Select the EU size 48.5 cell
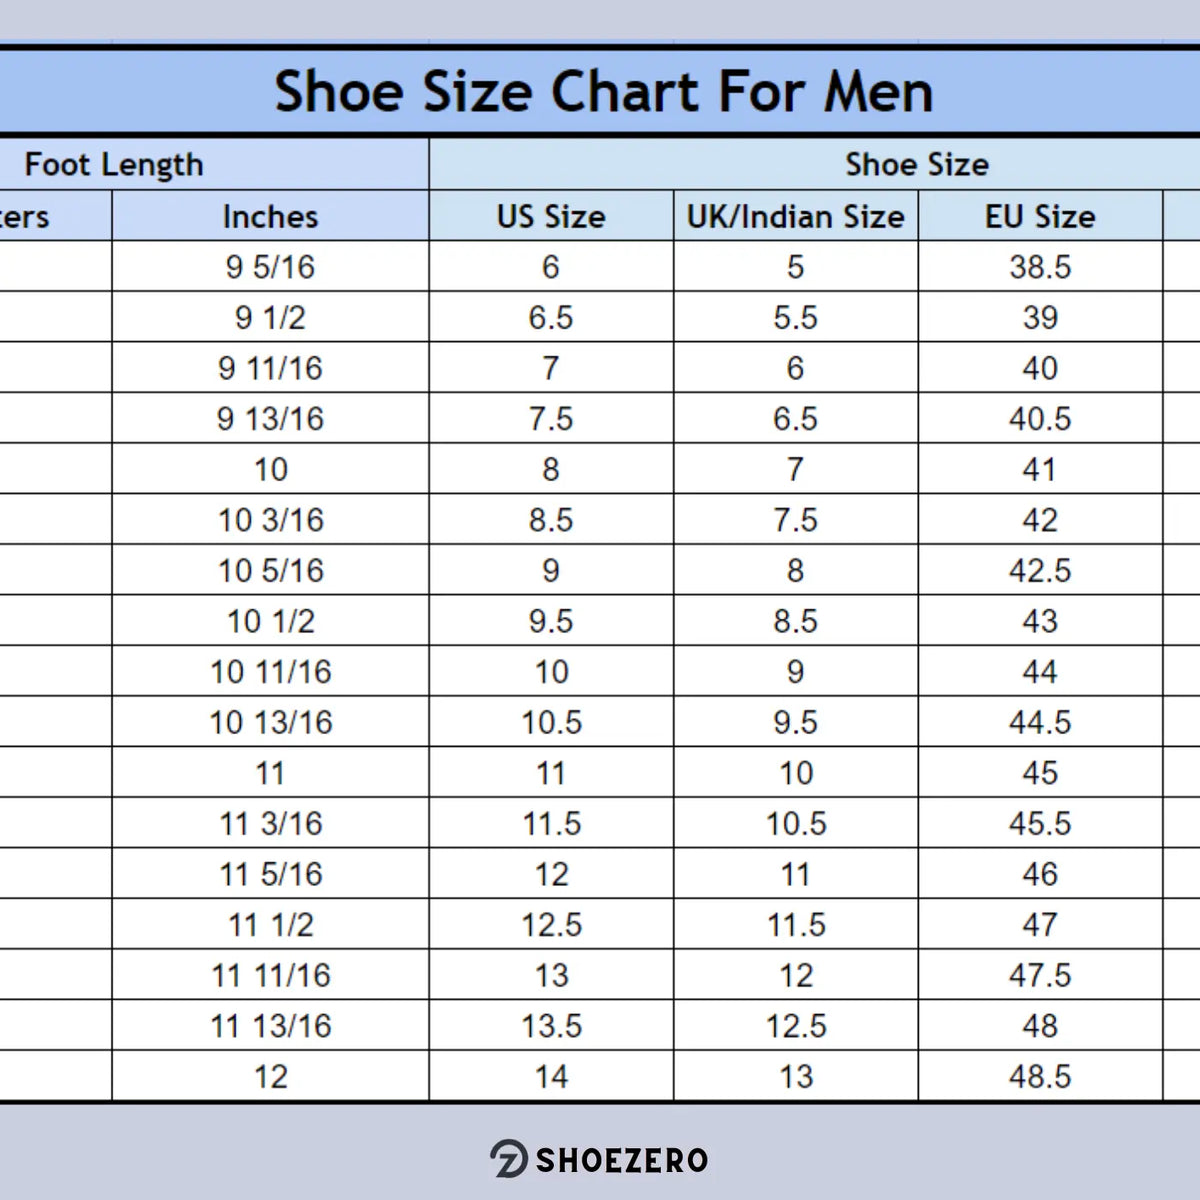The width and height of the screenshot is (1200, 1200). click(1040, 1077)
